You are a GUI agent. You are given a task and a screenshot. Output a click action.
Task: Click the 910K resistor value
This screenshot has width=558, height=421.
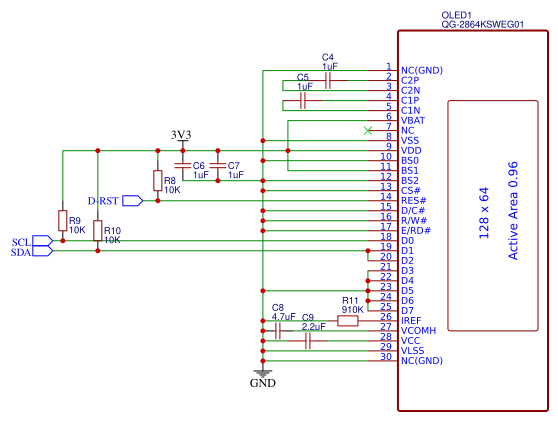[353, 310]
